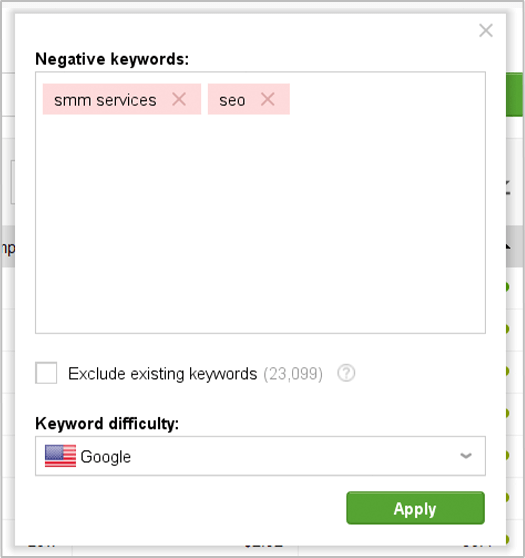Open the Keyword difficulty Google combo box

pos(260,456)
